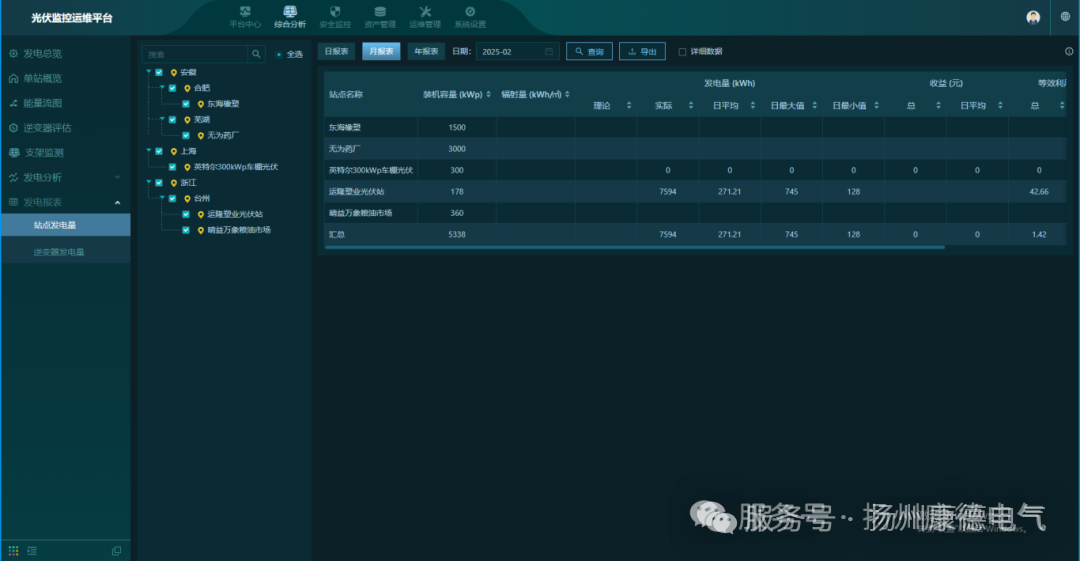Select 逆变器发电量 in the sidebar
Screen dimensions: 1080x561
[58, 252]
